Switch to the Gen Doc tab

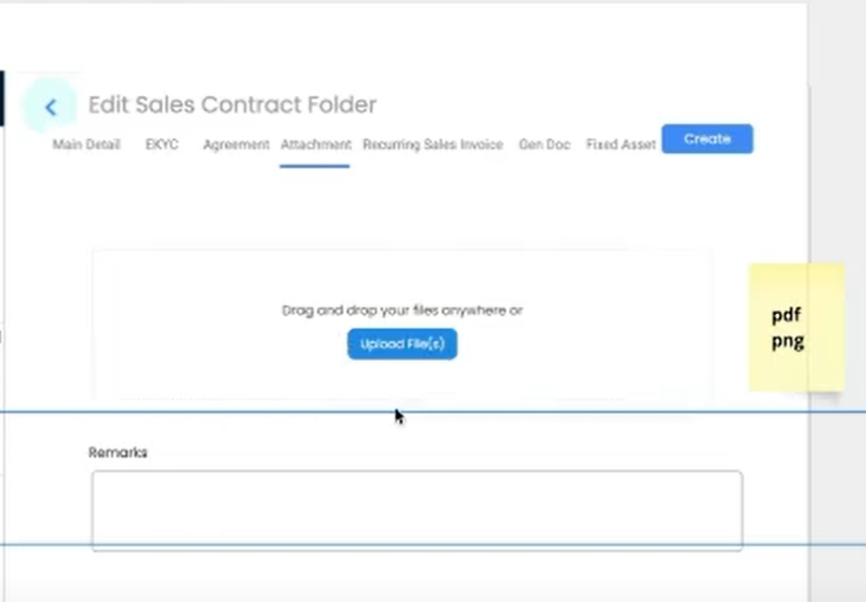[544, 145]
